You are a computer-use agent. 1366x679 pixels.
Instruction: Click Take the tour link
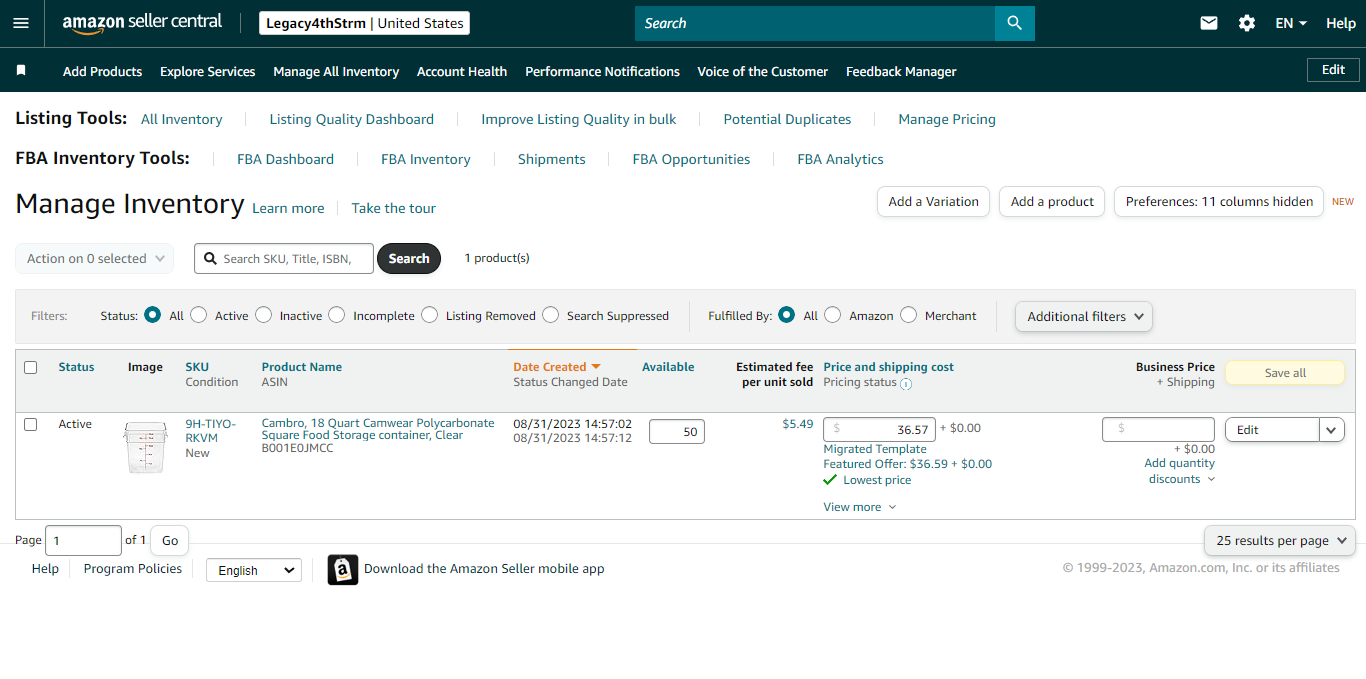point(393,208)
